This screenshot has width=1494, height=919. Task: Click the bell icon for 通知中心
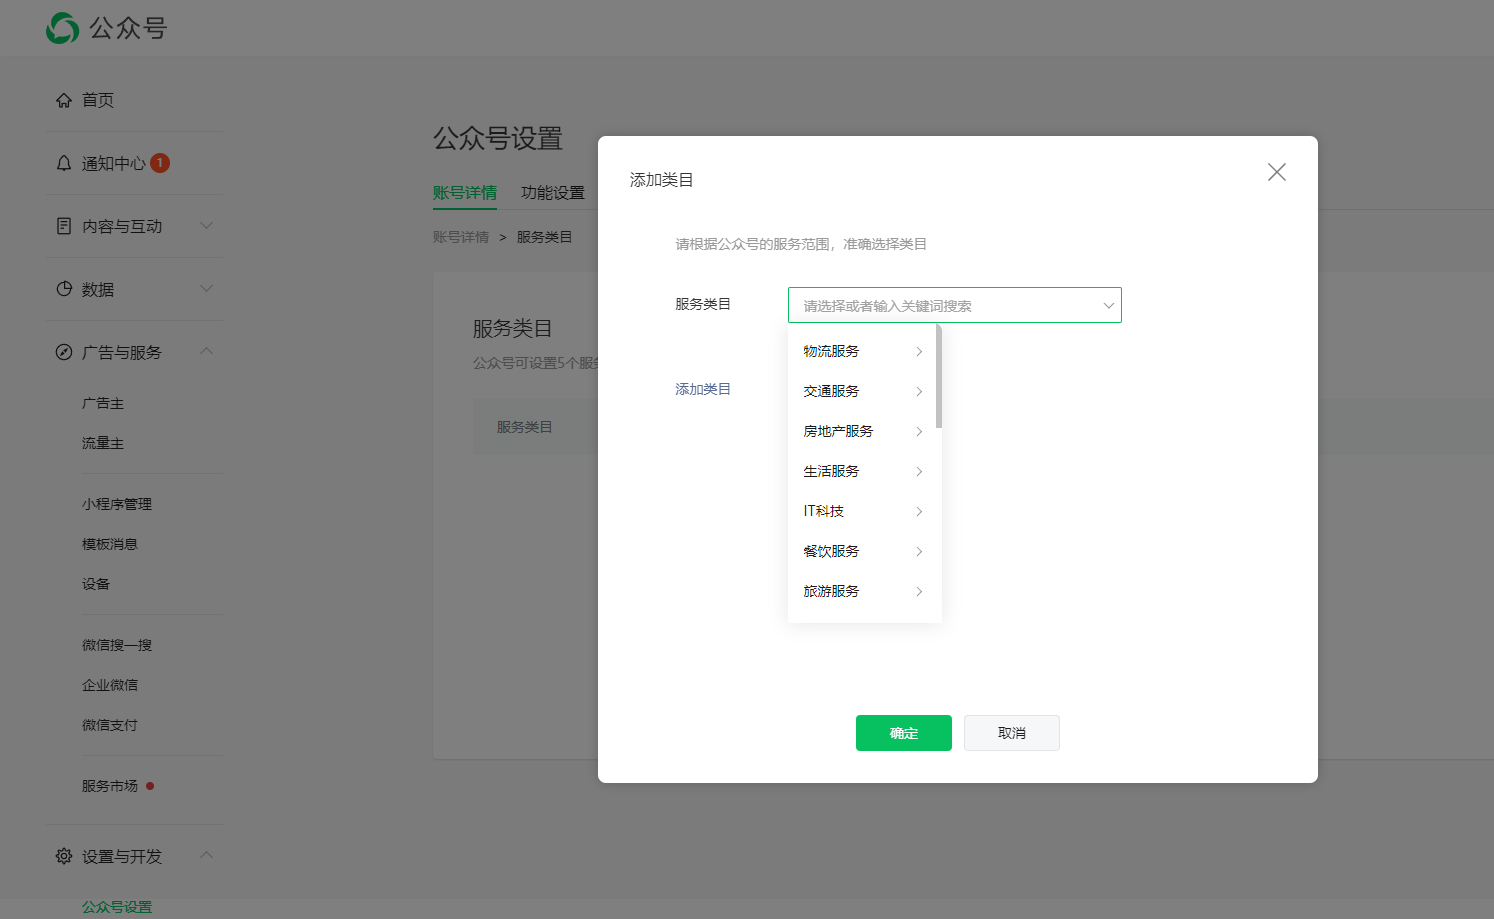point(64,163)
